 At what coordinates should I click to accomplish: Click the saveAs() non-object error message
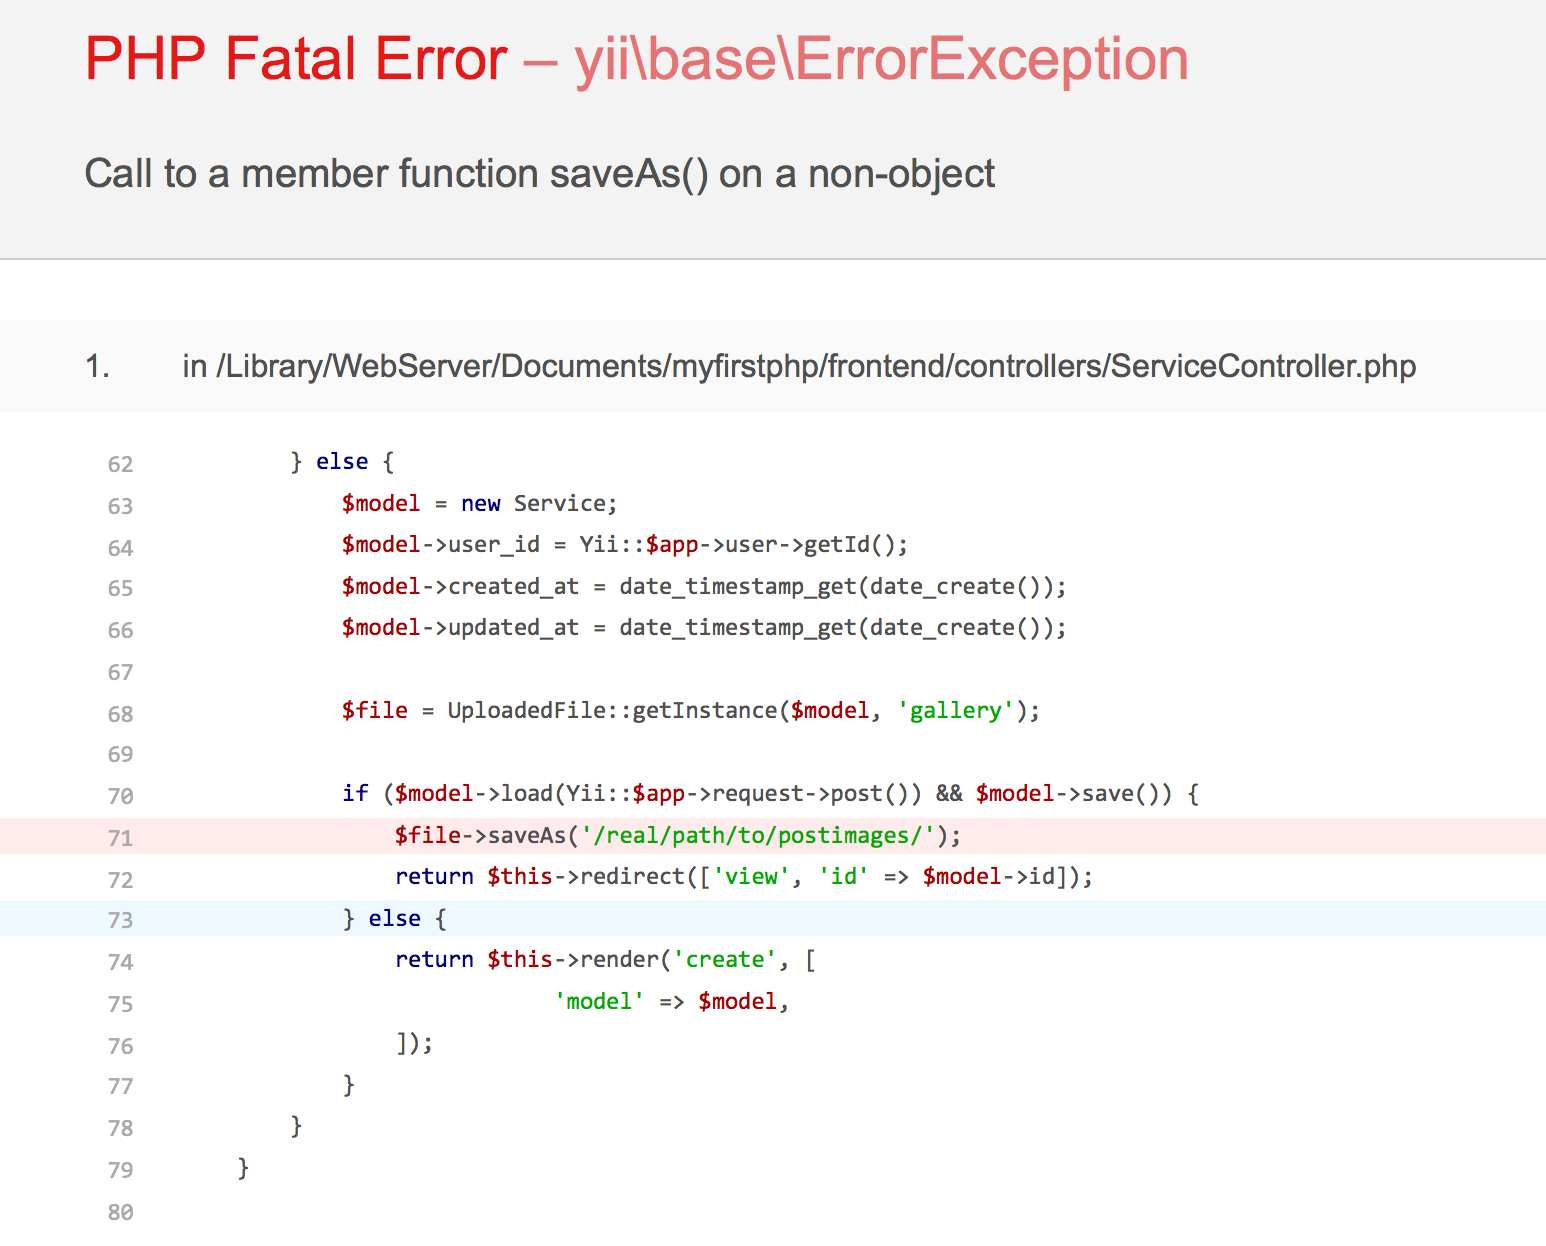[x=539, y=174]
